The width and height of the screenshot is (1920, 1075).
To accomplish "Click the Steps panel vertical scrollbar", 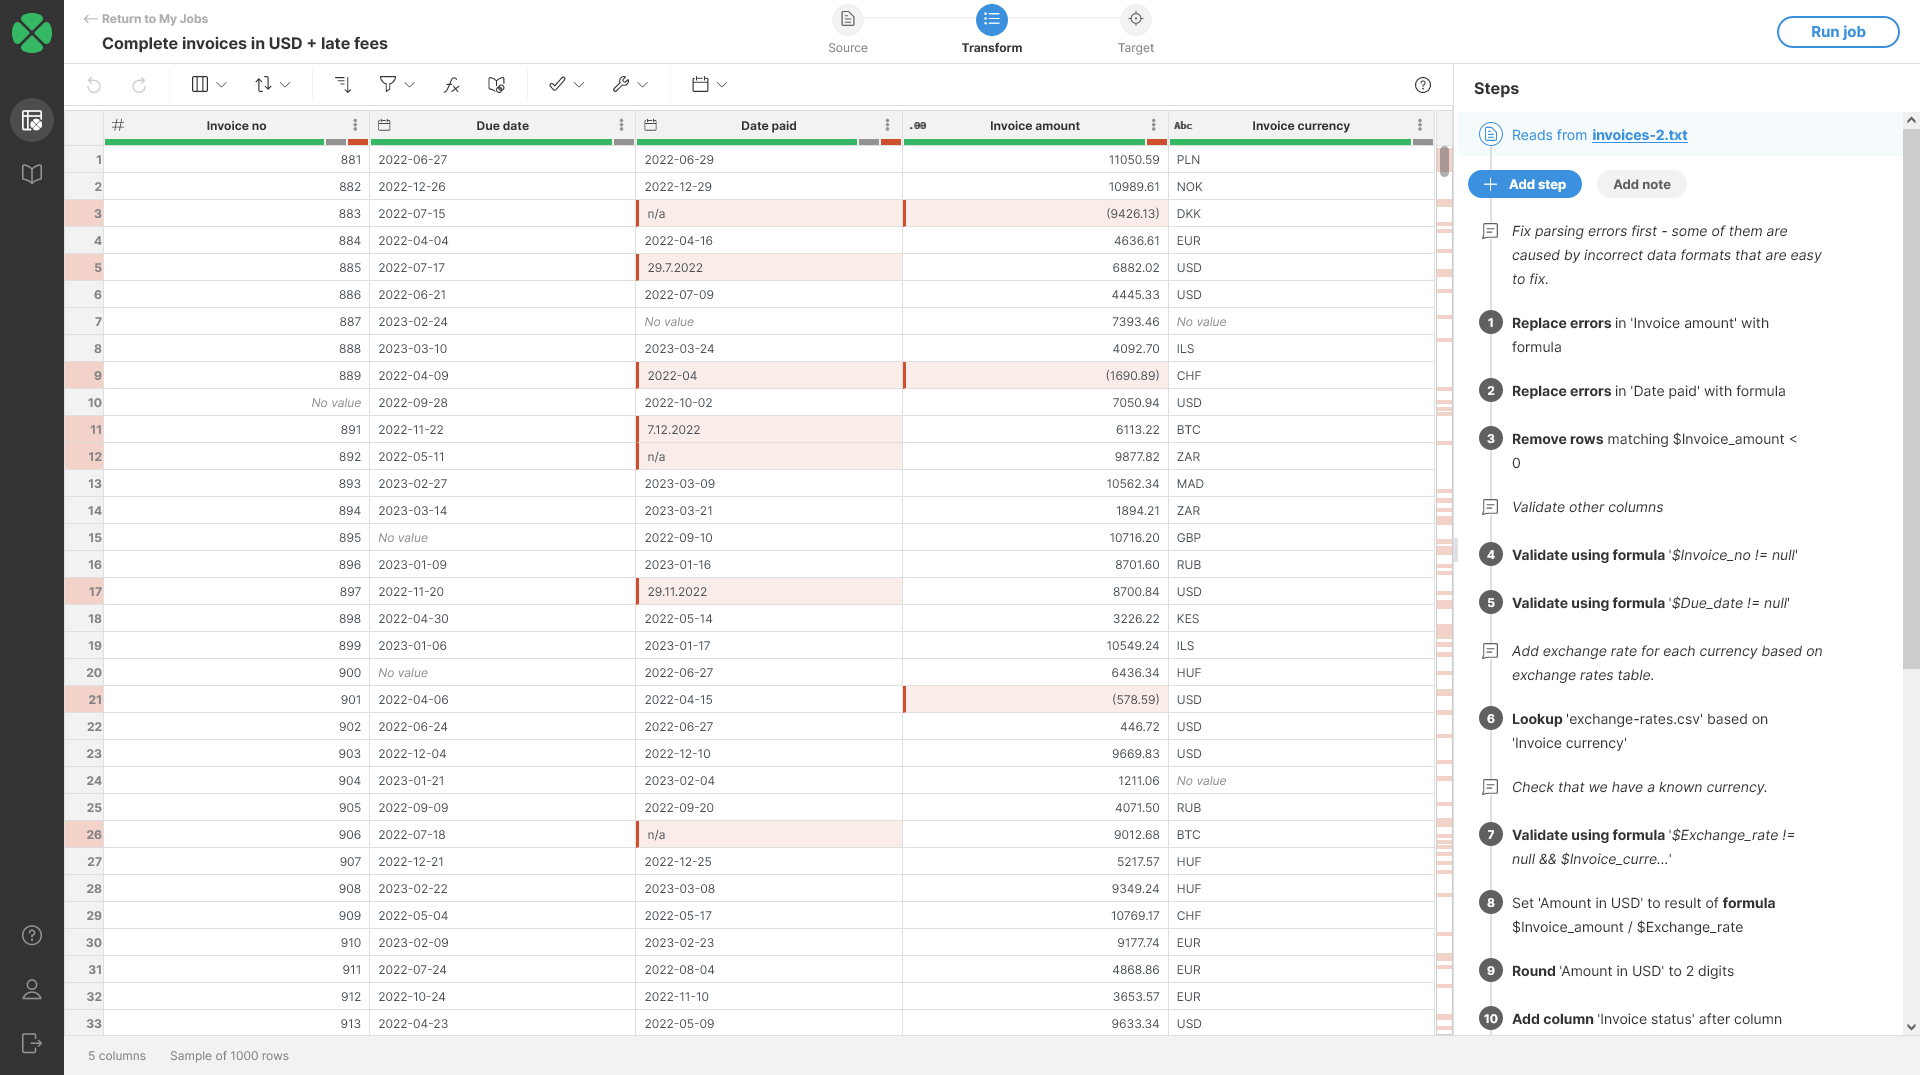I will point(1910,400).
